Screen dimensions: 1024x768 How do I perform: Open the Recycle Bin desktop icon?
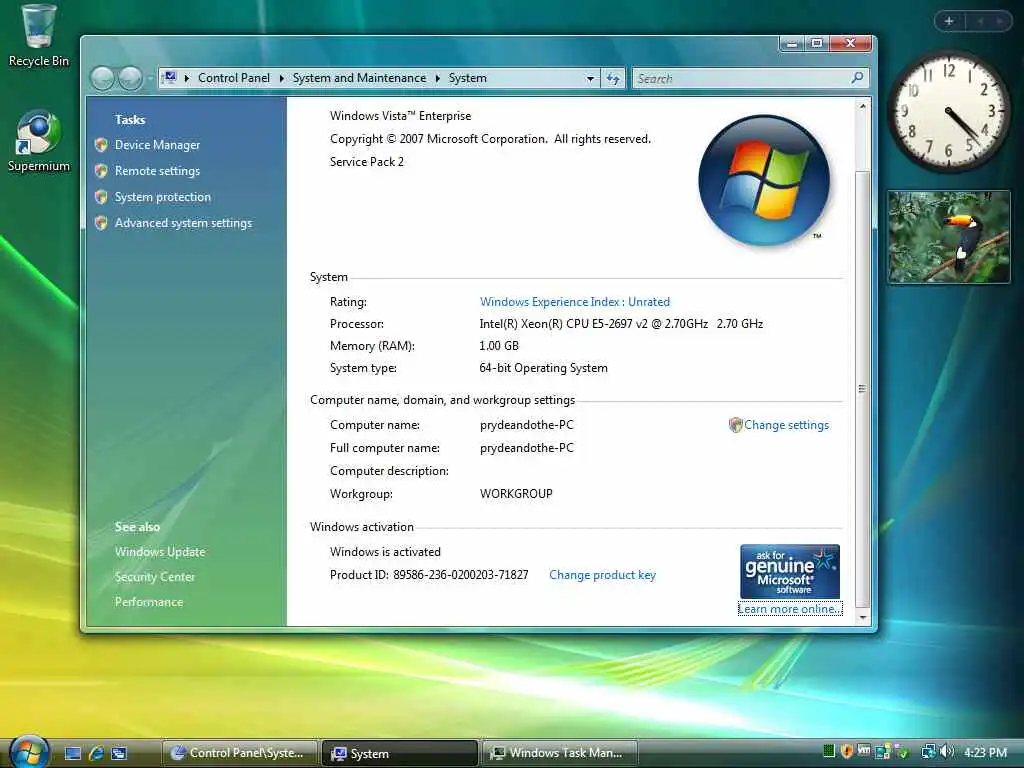[x=38, y=34]
